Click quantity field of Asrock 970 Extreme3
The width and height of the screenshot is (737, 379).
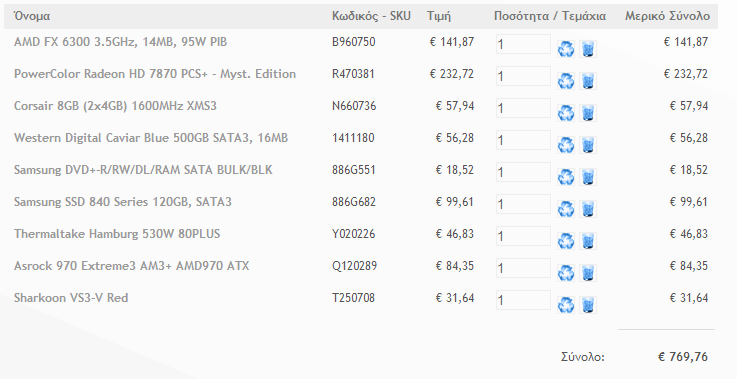[523, 268]
